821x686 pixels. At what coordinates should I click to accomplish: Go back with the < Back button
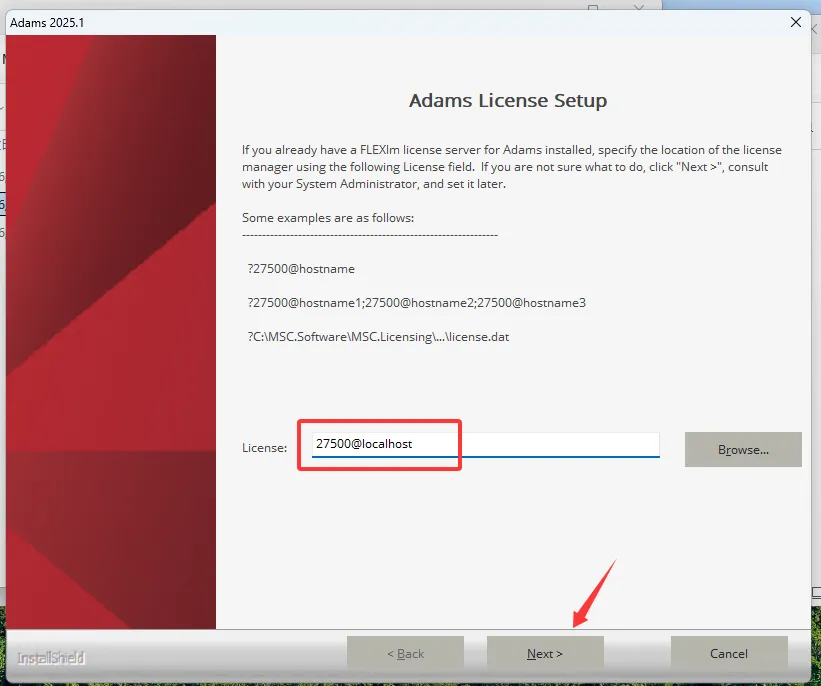[405, 654]
